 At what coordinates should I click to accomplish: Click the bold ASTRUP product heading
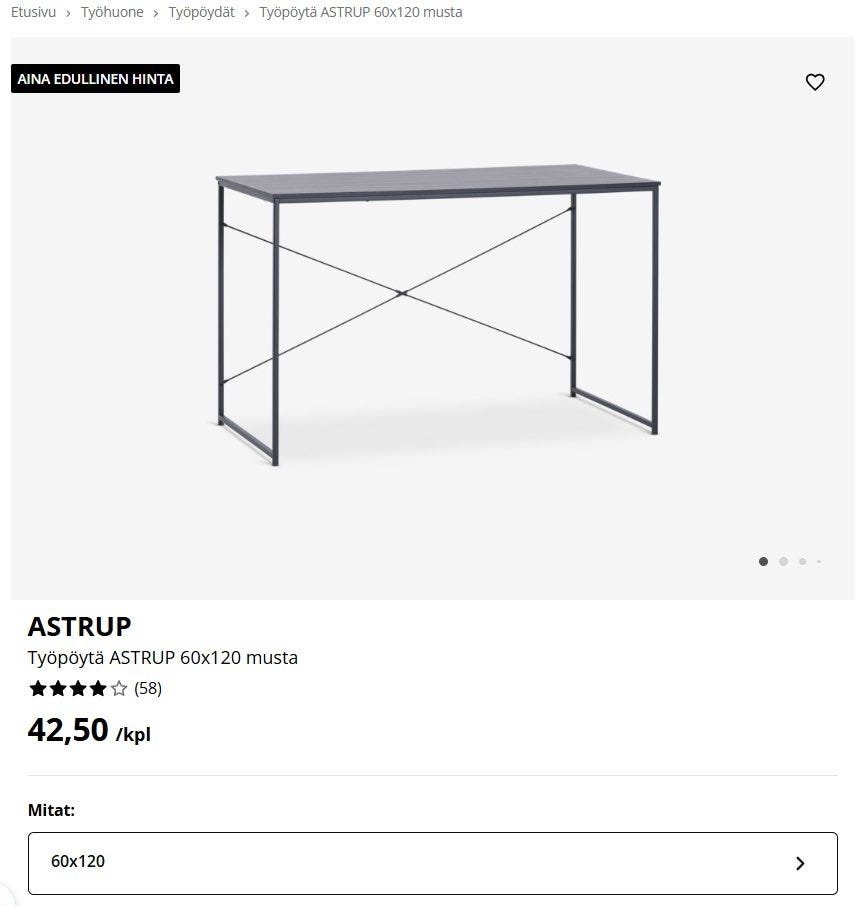(x=79, y=626)
